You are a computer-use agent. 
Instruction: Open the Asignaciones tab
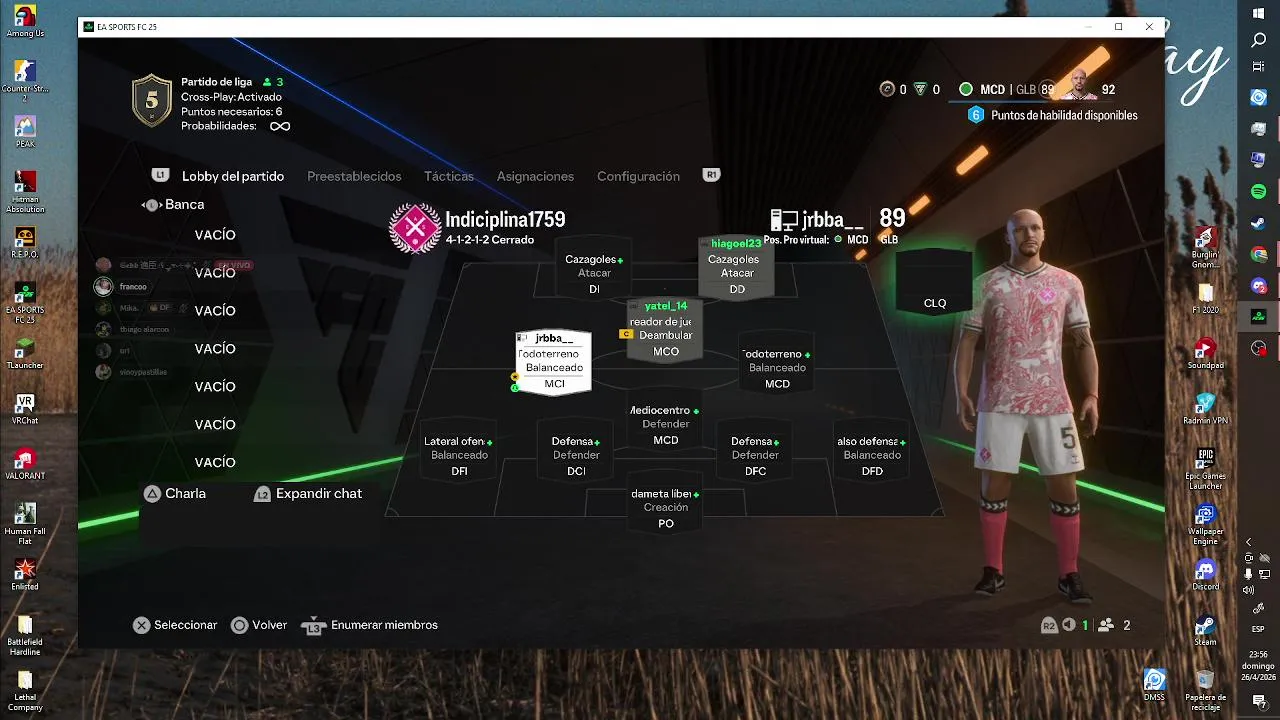[x=535, y=176]
